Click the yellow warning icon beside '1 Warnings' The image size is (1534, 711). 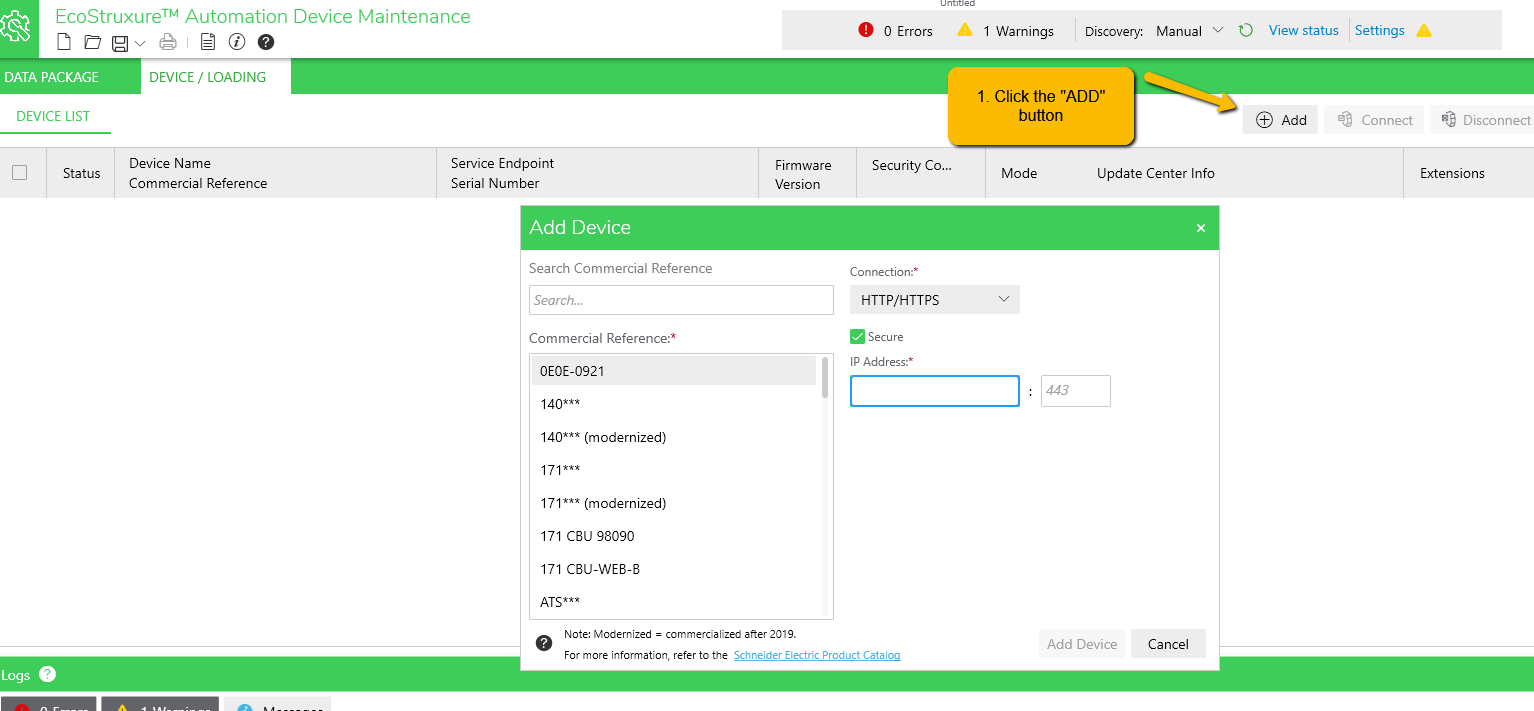point(965,30)
